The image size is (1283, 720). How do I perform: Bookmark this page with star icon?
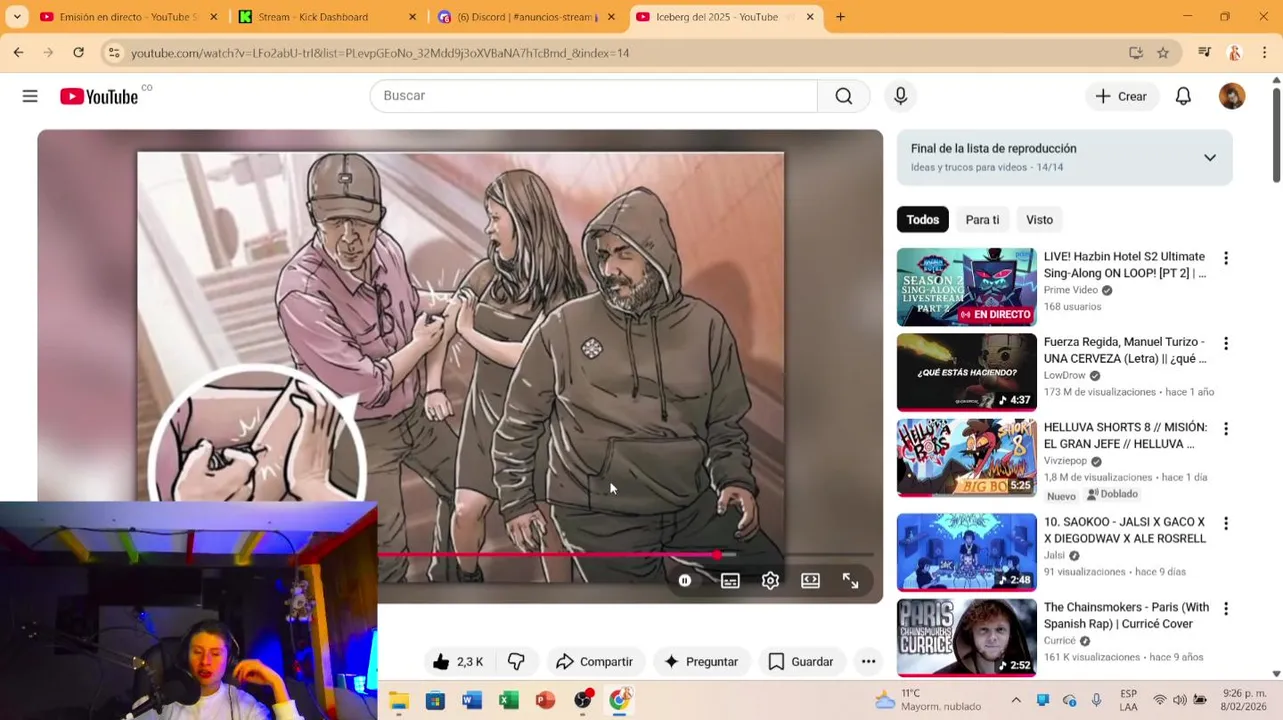pos(1163,53)
